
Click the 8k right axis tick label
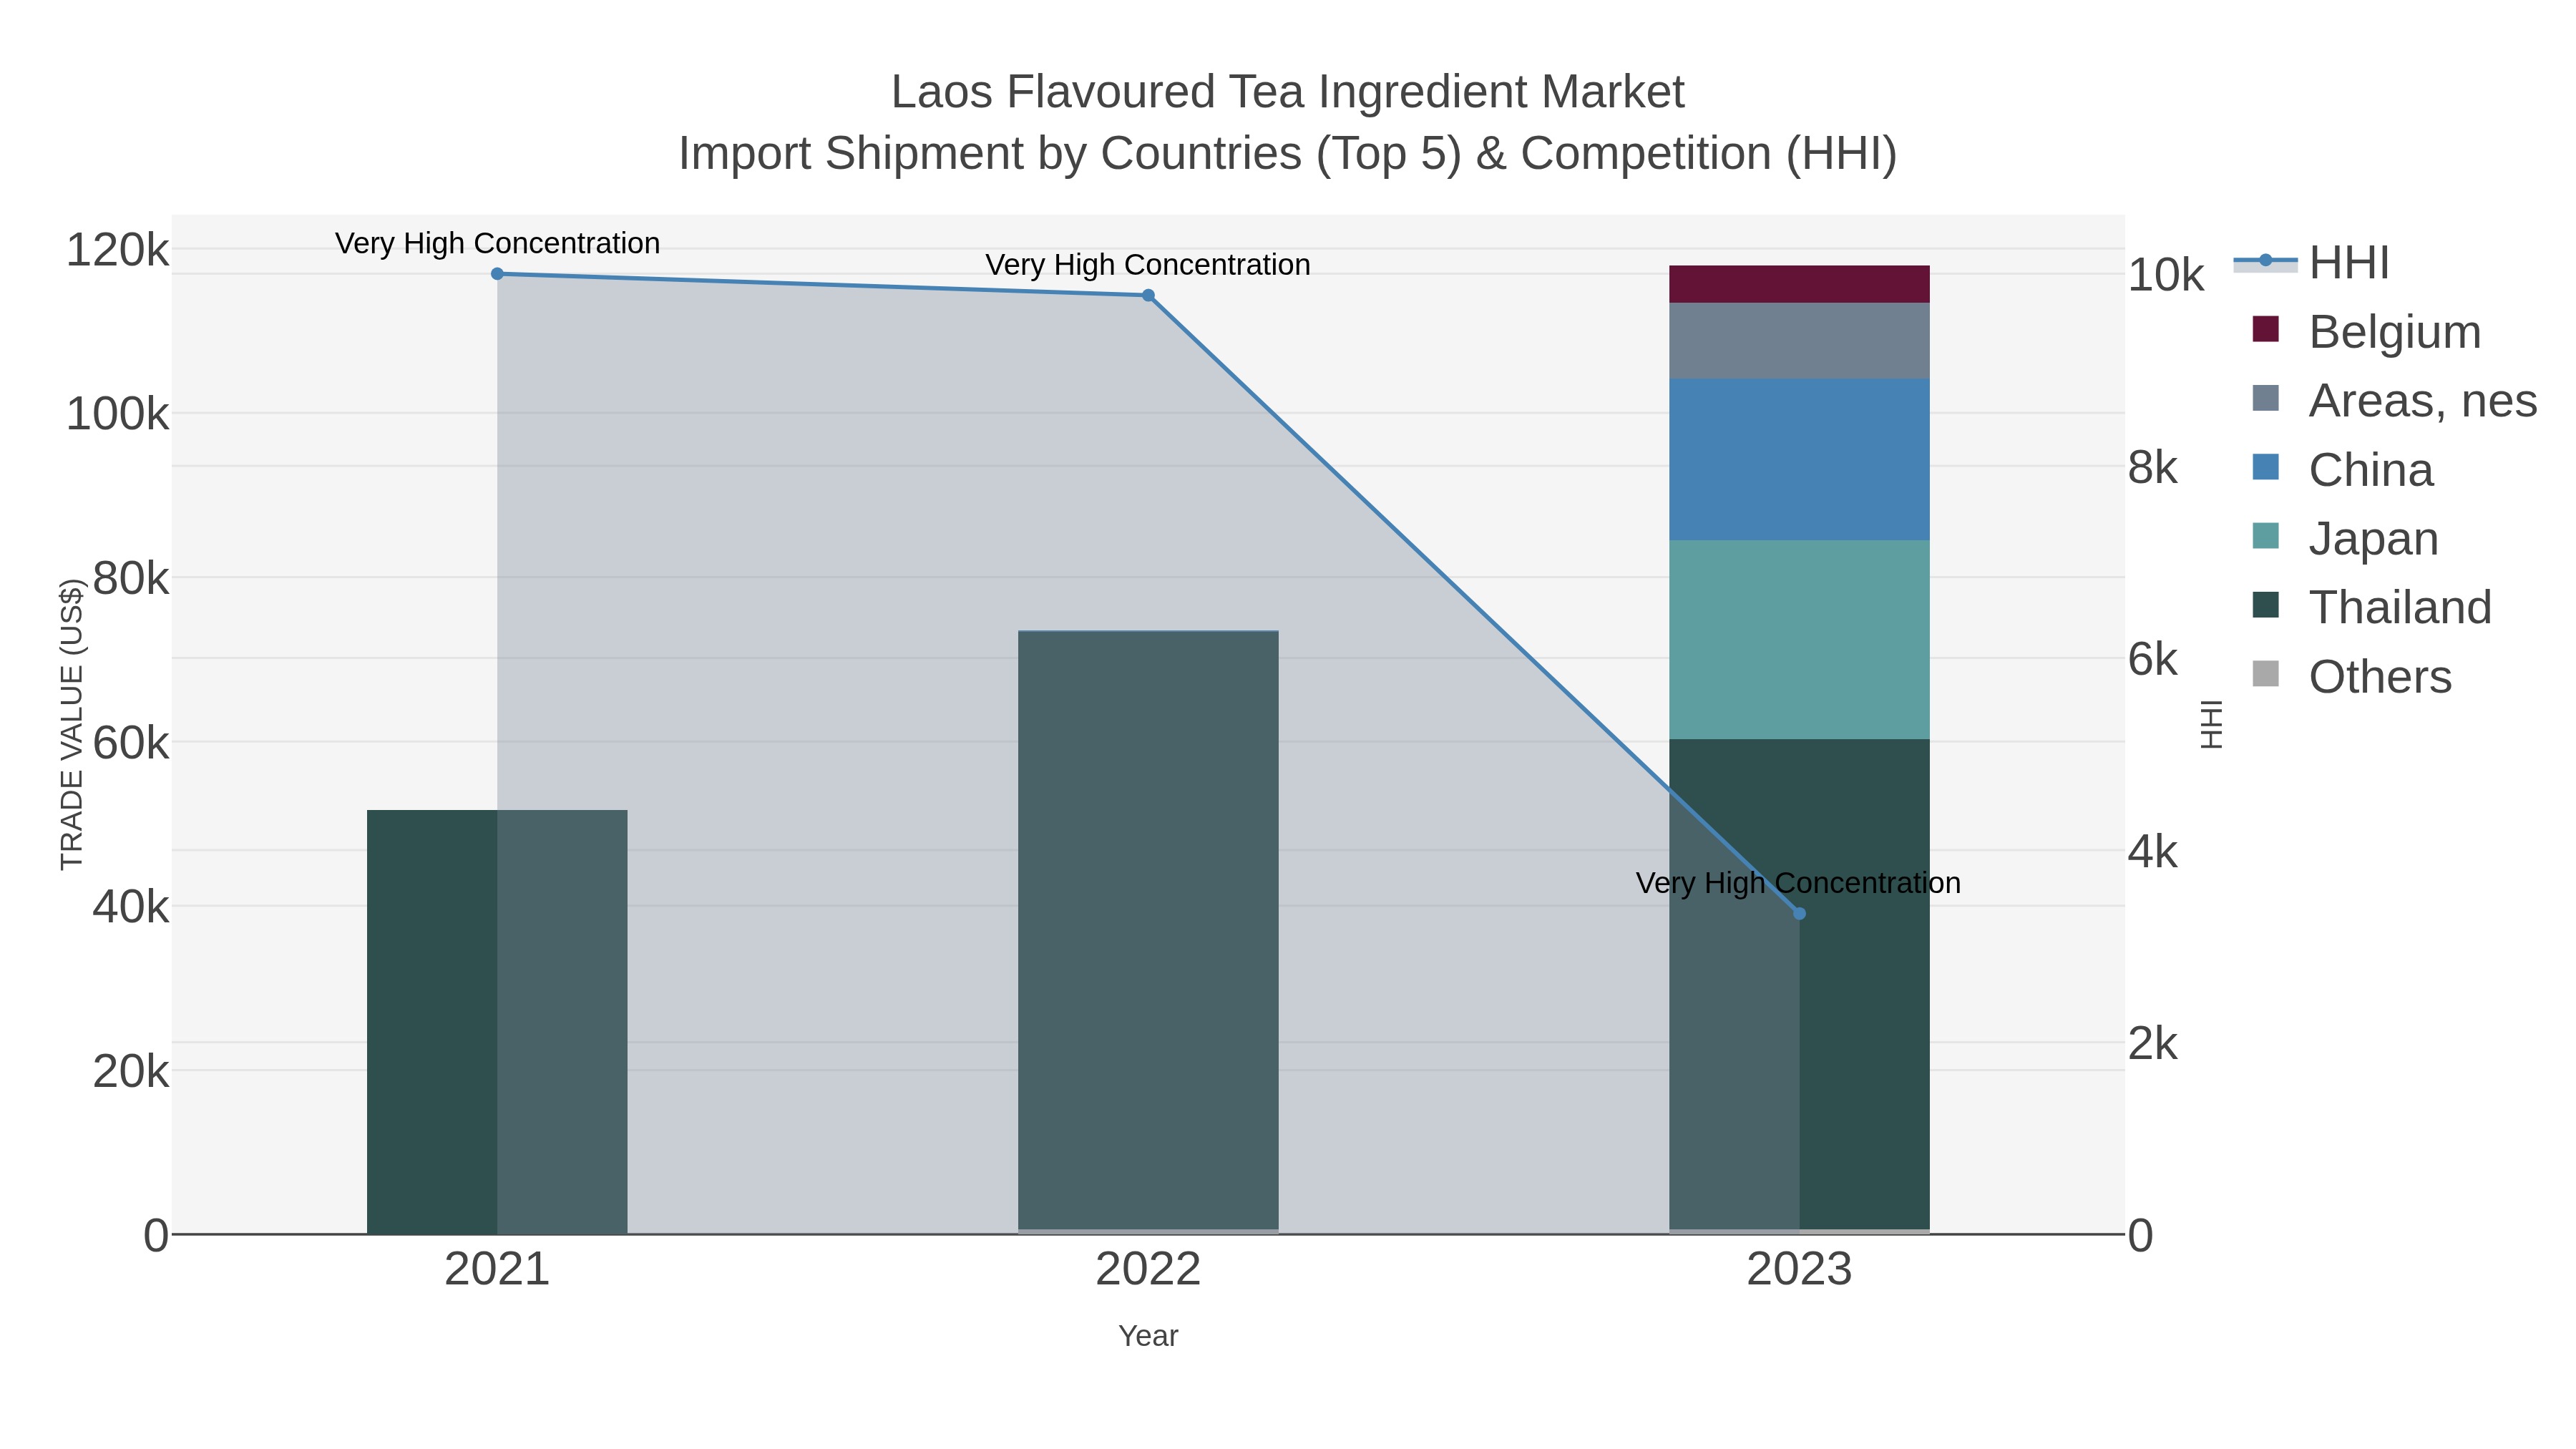[2153, 468]
